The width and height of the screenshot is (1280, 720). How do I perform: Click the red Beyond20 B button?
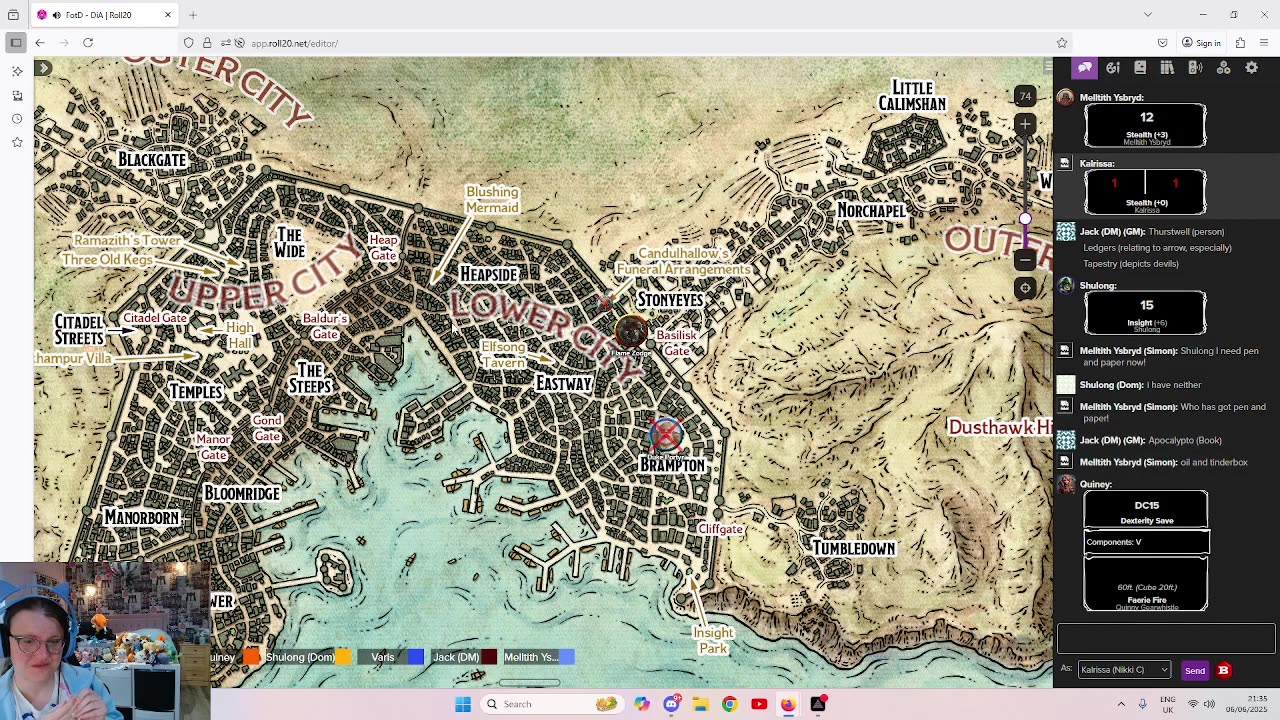[x=1223, y=670]
